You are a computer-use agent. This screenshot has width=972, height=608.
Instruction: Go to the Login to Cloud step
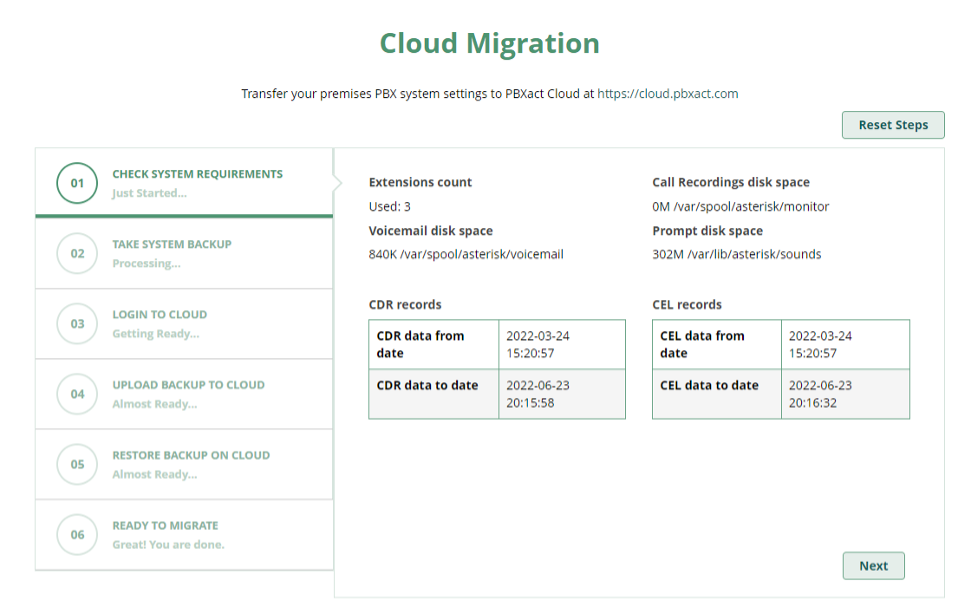pyautogui.click(x=184, y=324)
